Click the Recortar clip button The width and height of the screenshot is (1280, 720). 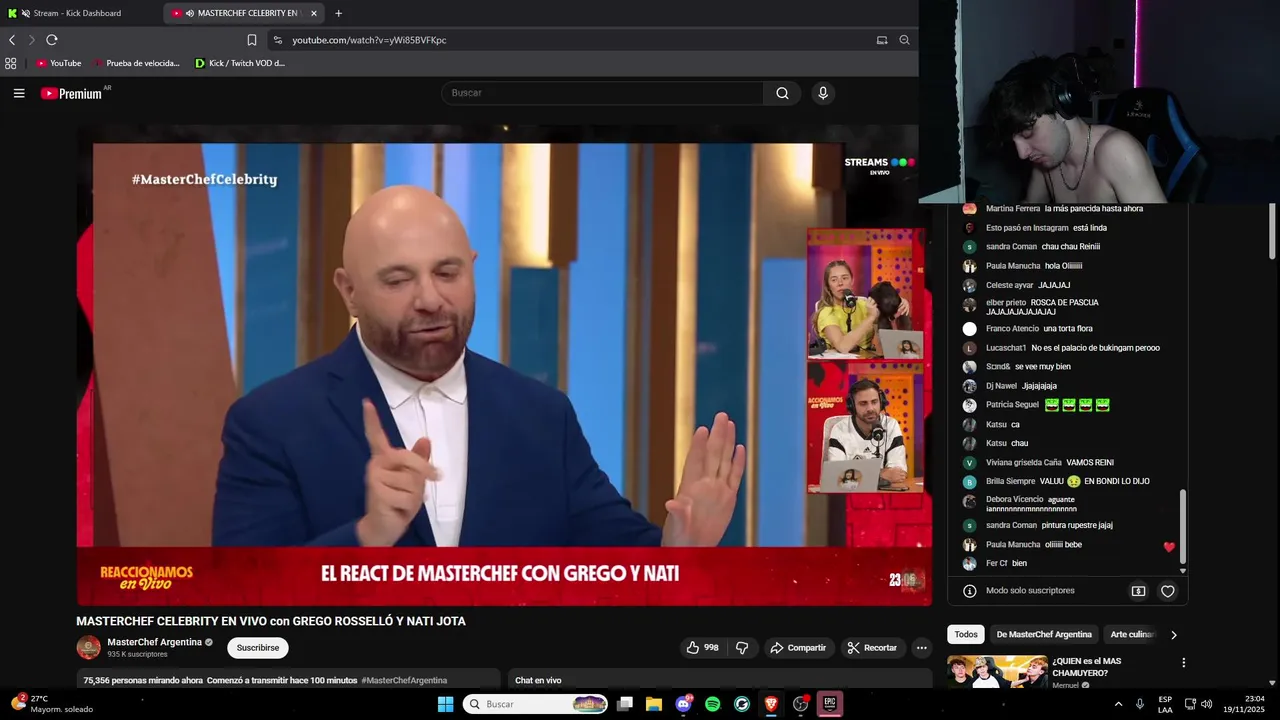click(872, 648)
